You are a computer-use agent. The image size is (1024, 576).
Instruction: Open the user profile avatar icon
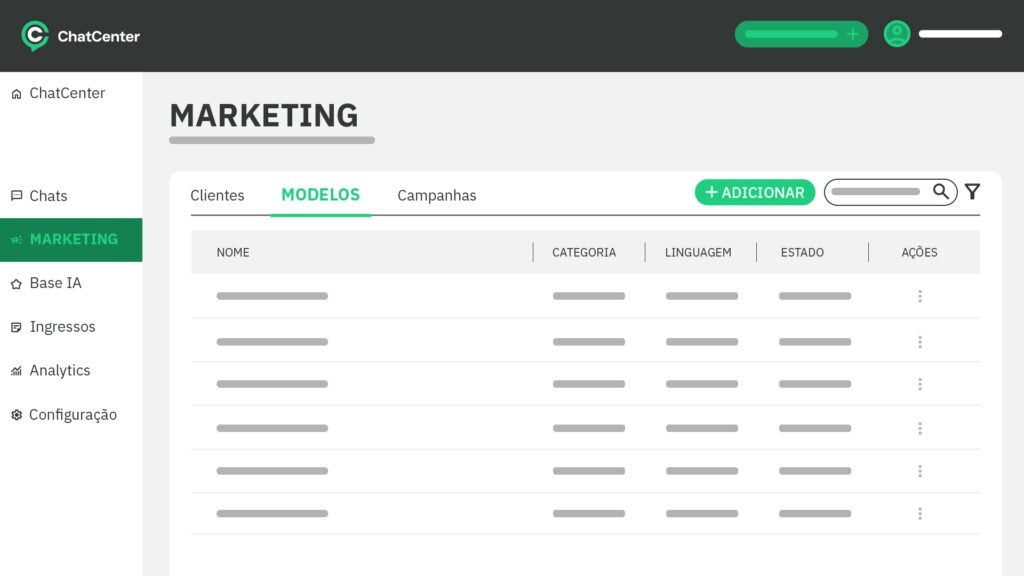click(897, 34)
